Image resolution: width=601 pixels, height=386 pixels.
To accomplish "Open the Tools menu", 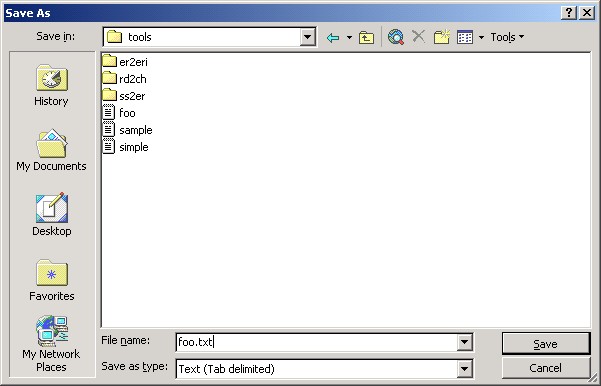I will [x=507, y=37].
